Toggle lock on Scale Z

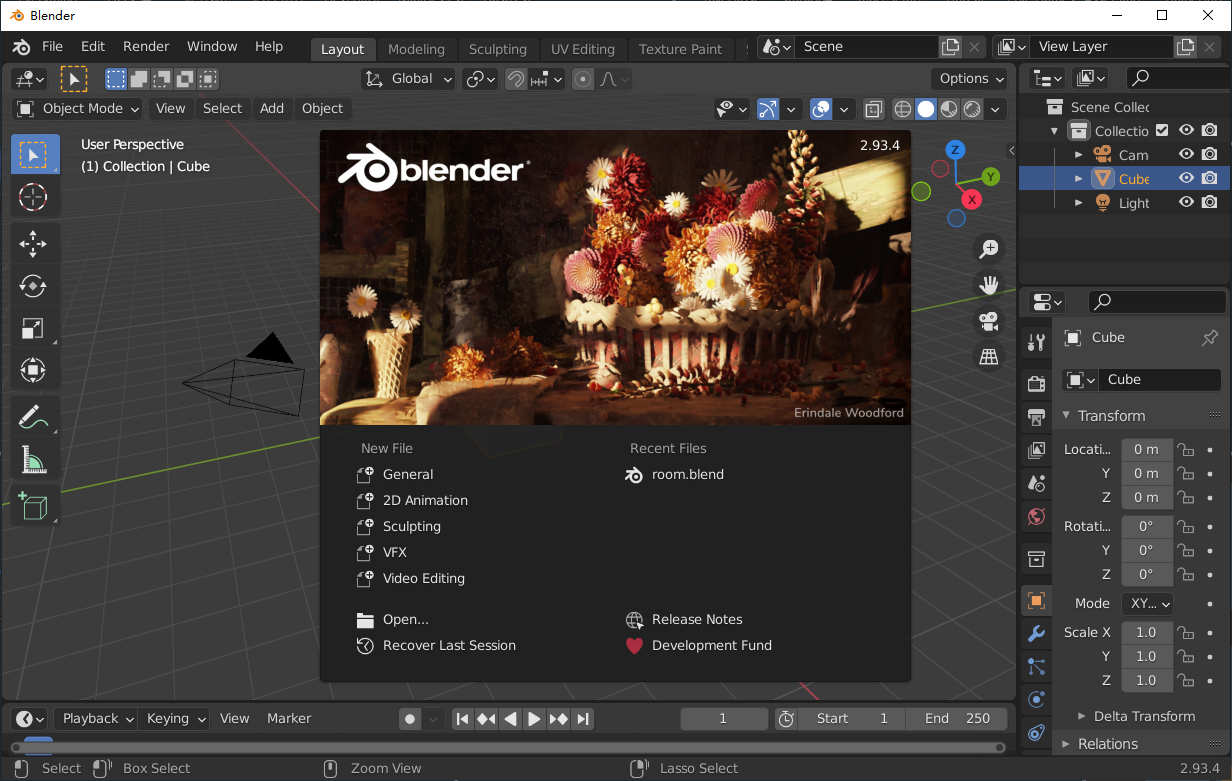(x=1185, y=680)
